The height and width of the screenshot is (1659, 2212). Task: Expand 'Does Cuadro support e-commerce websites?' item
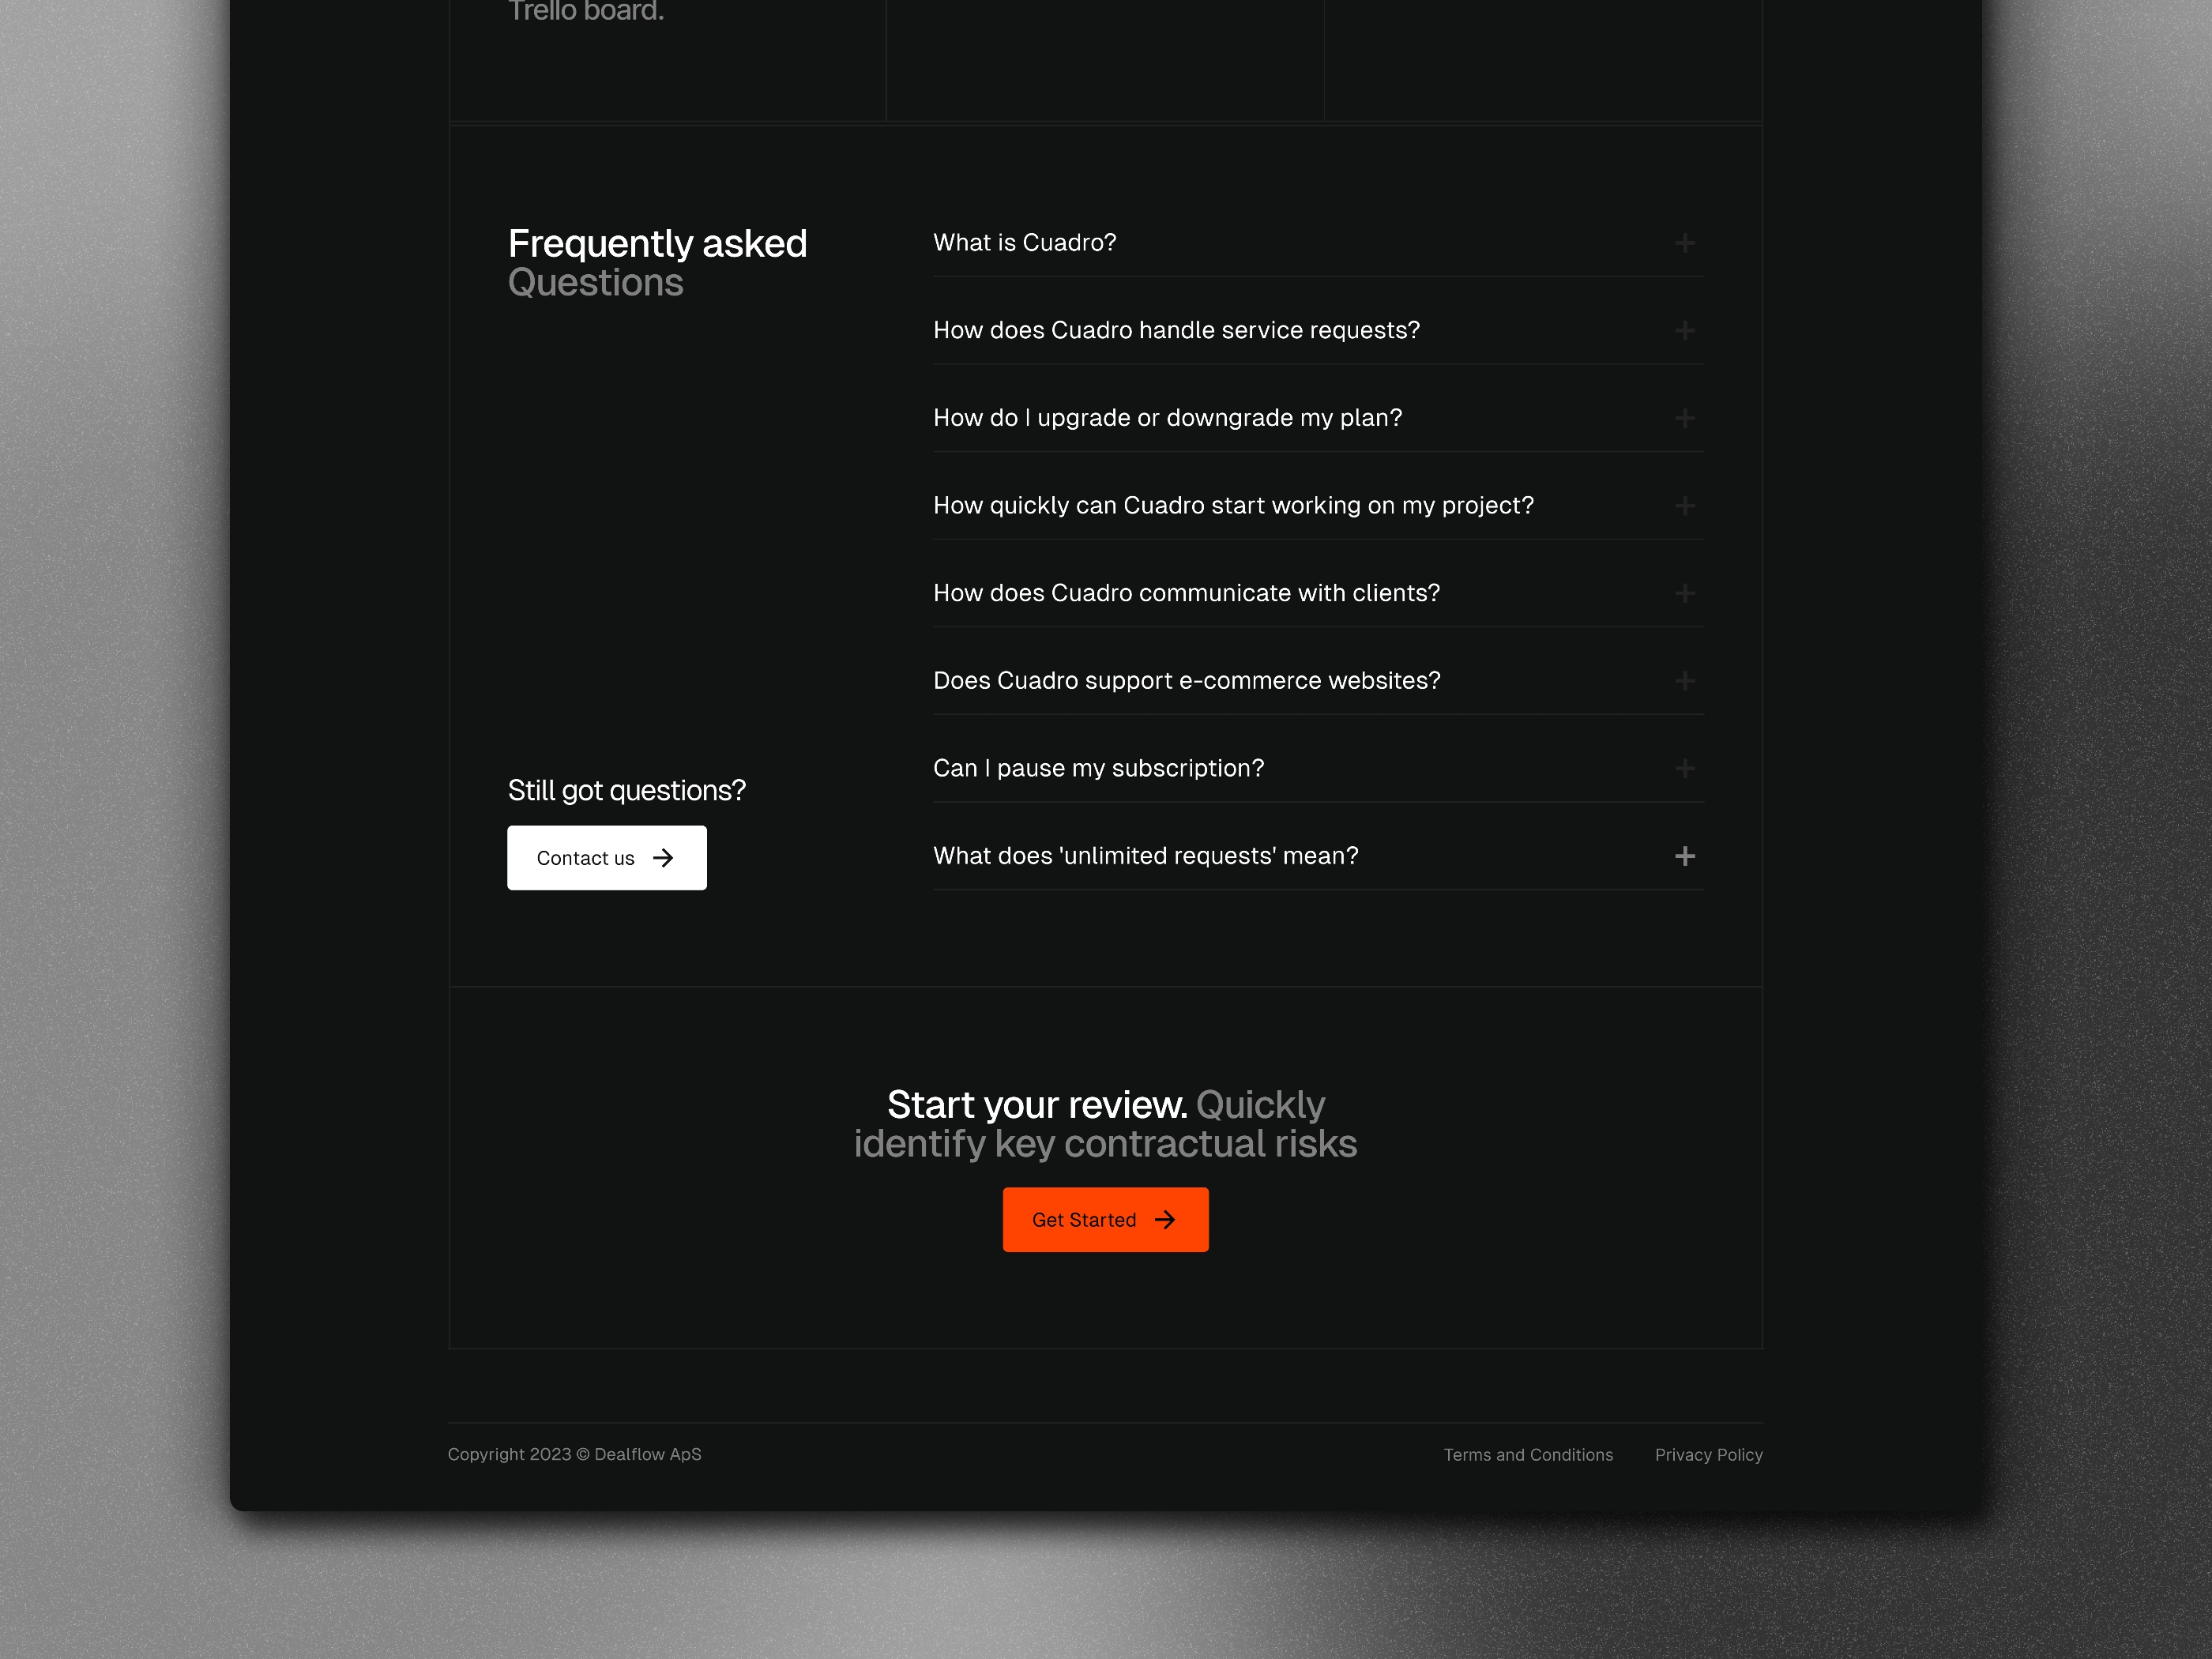pos(1683,679)
